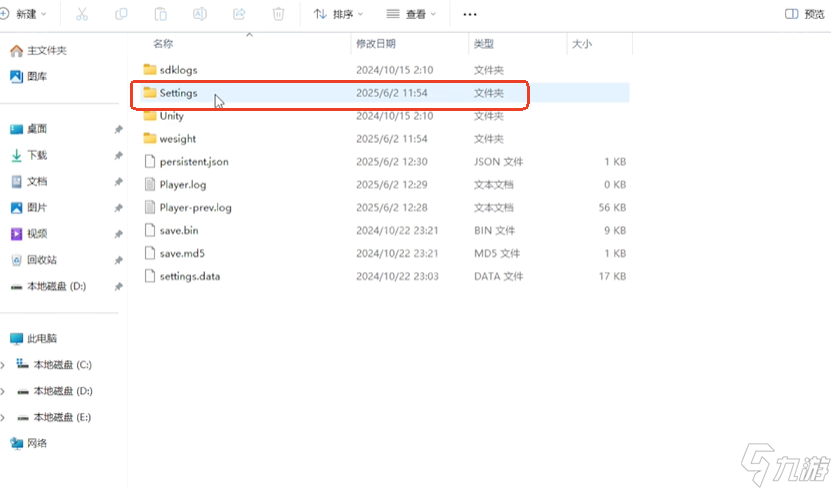Expand Local Disk (C:) tree node
Image resolution: width=831 pixels, height=488 pixels.
pyautogui.click(x=3, y=365)
